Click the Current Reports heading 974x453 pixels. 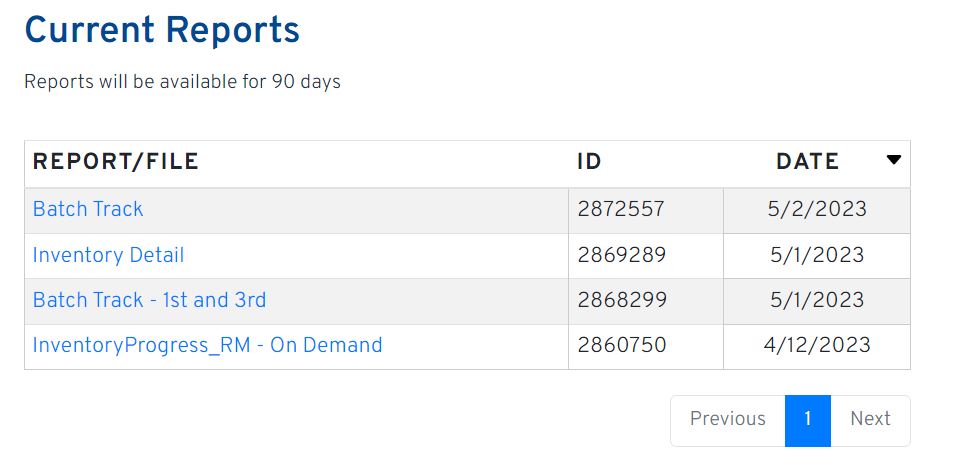point(162,30)
